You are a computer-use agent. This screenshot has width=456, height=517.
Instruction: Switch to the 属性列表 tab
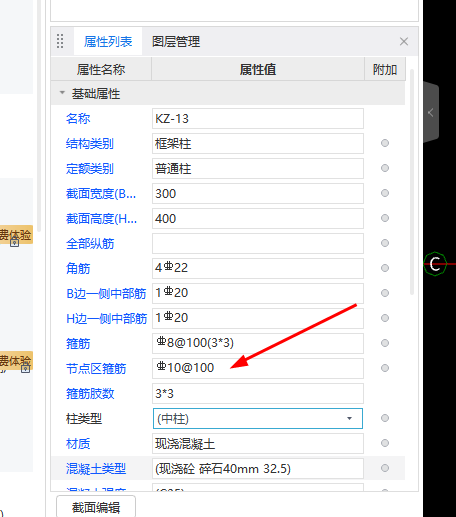pos(108,42)
